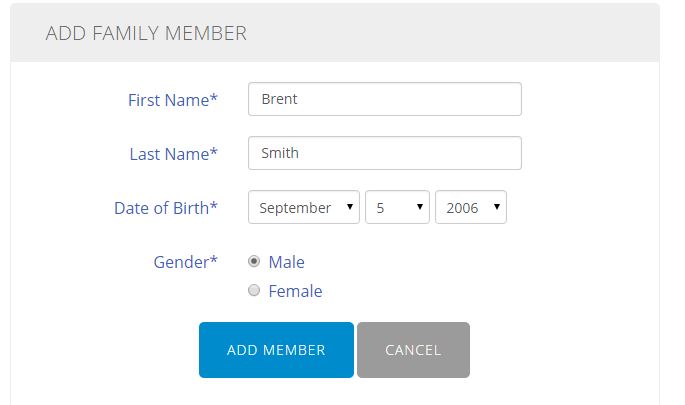Click the CANCEL button
Screen dimensions: 685x405
point(413,350)
